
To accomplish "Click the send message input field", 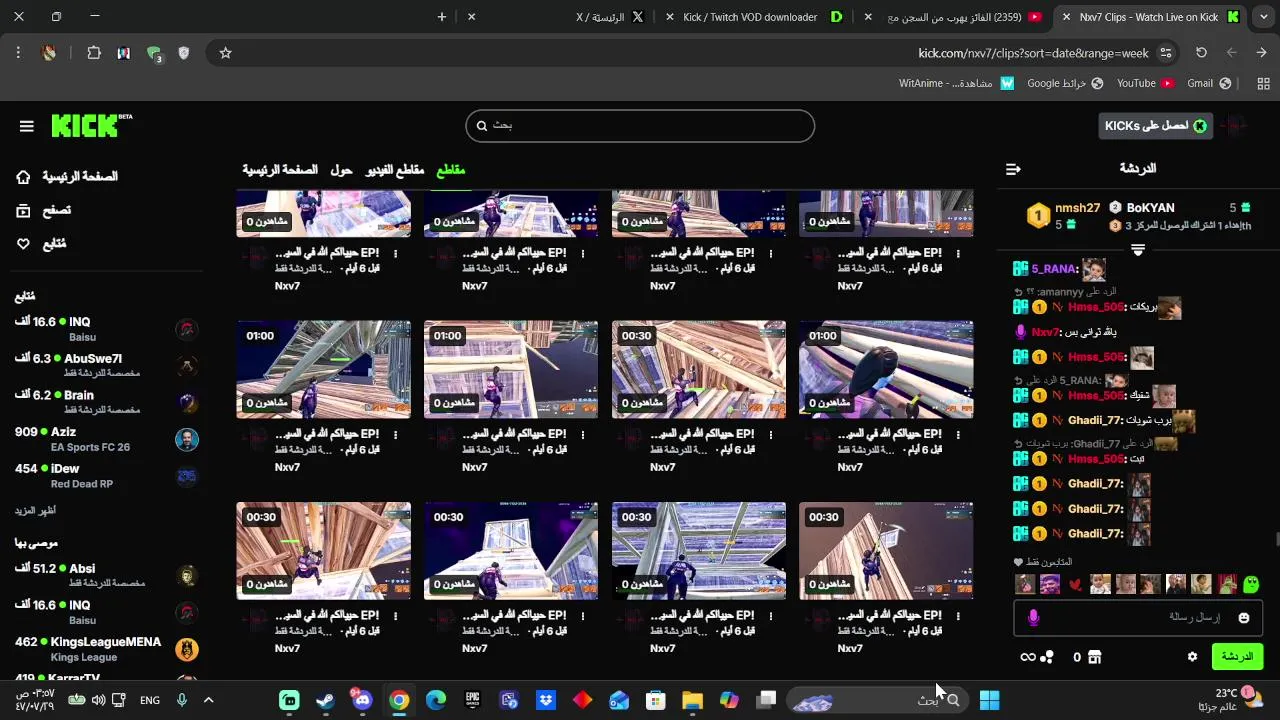I will 1138,618.
